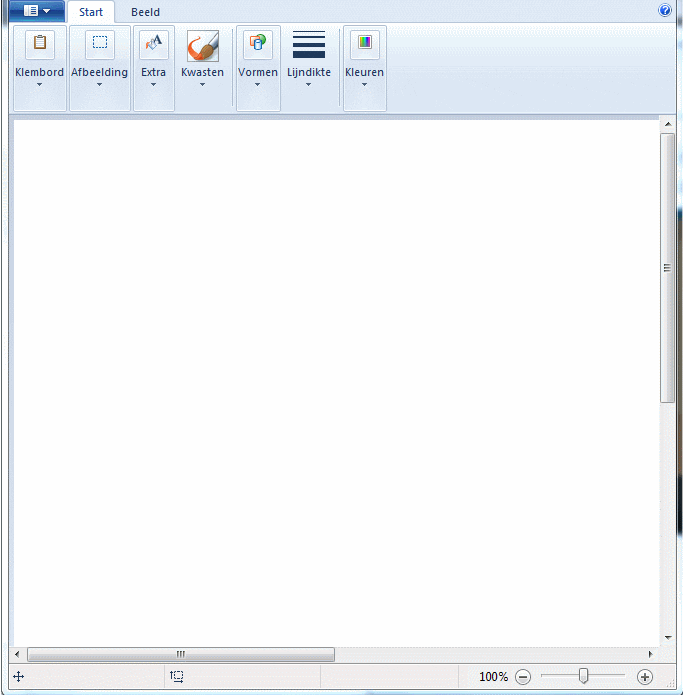This screenshot has height=695, width=683.
Task: Click the zoom out minus button
Action: (x=523, y=677)
